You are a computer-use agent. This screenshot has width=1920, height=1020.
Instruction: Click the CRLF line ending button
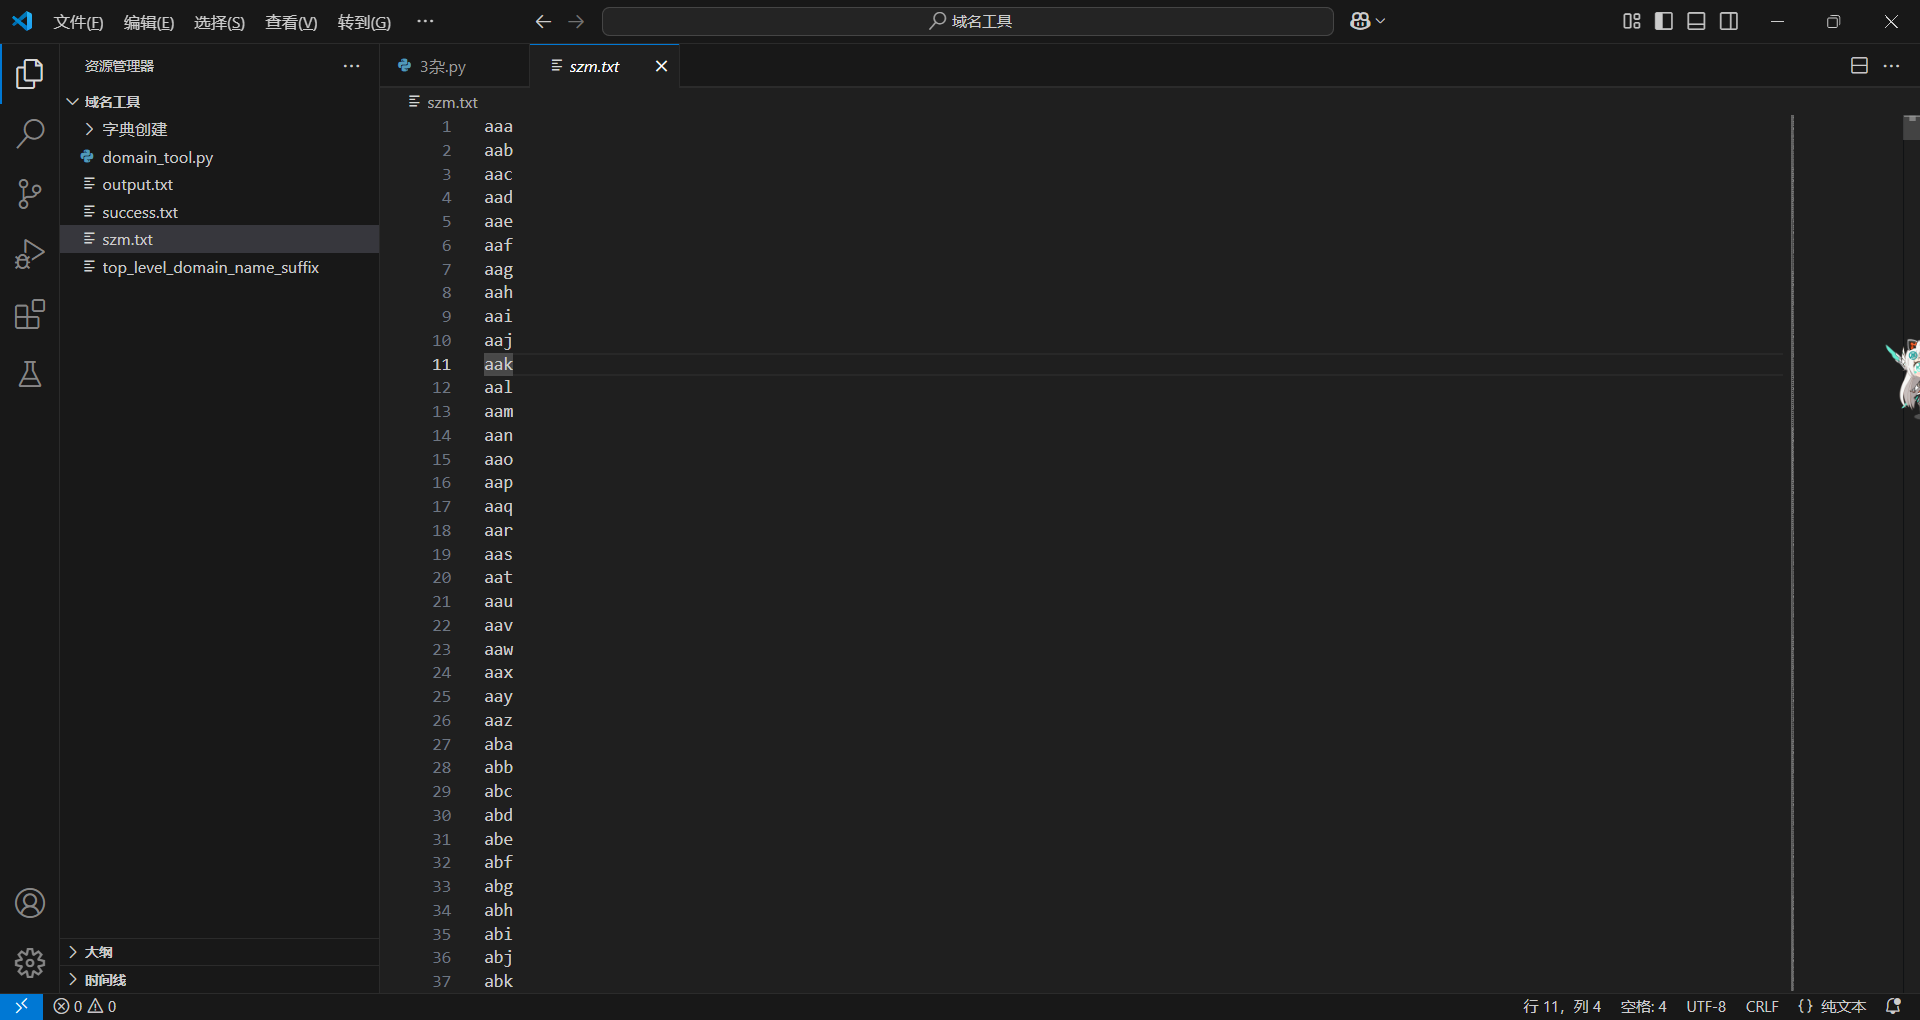pos(1761,1006)
